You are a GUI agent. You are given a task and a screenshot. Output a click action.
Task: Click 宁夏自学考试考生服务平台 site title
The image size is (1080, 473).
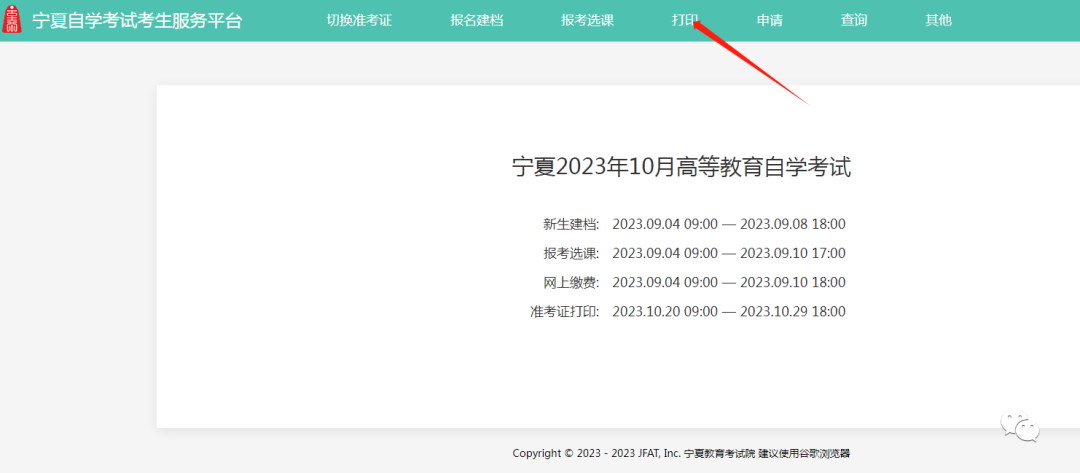coord(138,21)
